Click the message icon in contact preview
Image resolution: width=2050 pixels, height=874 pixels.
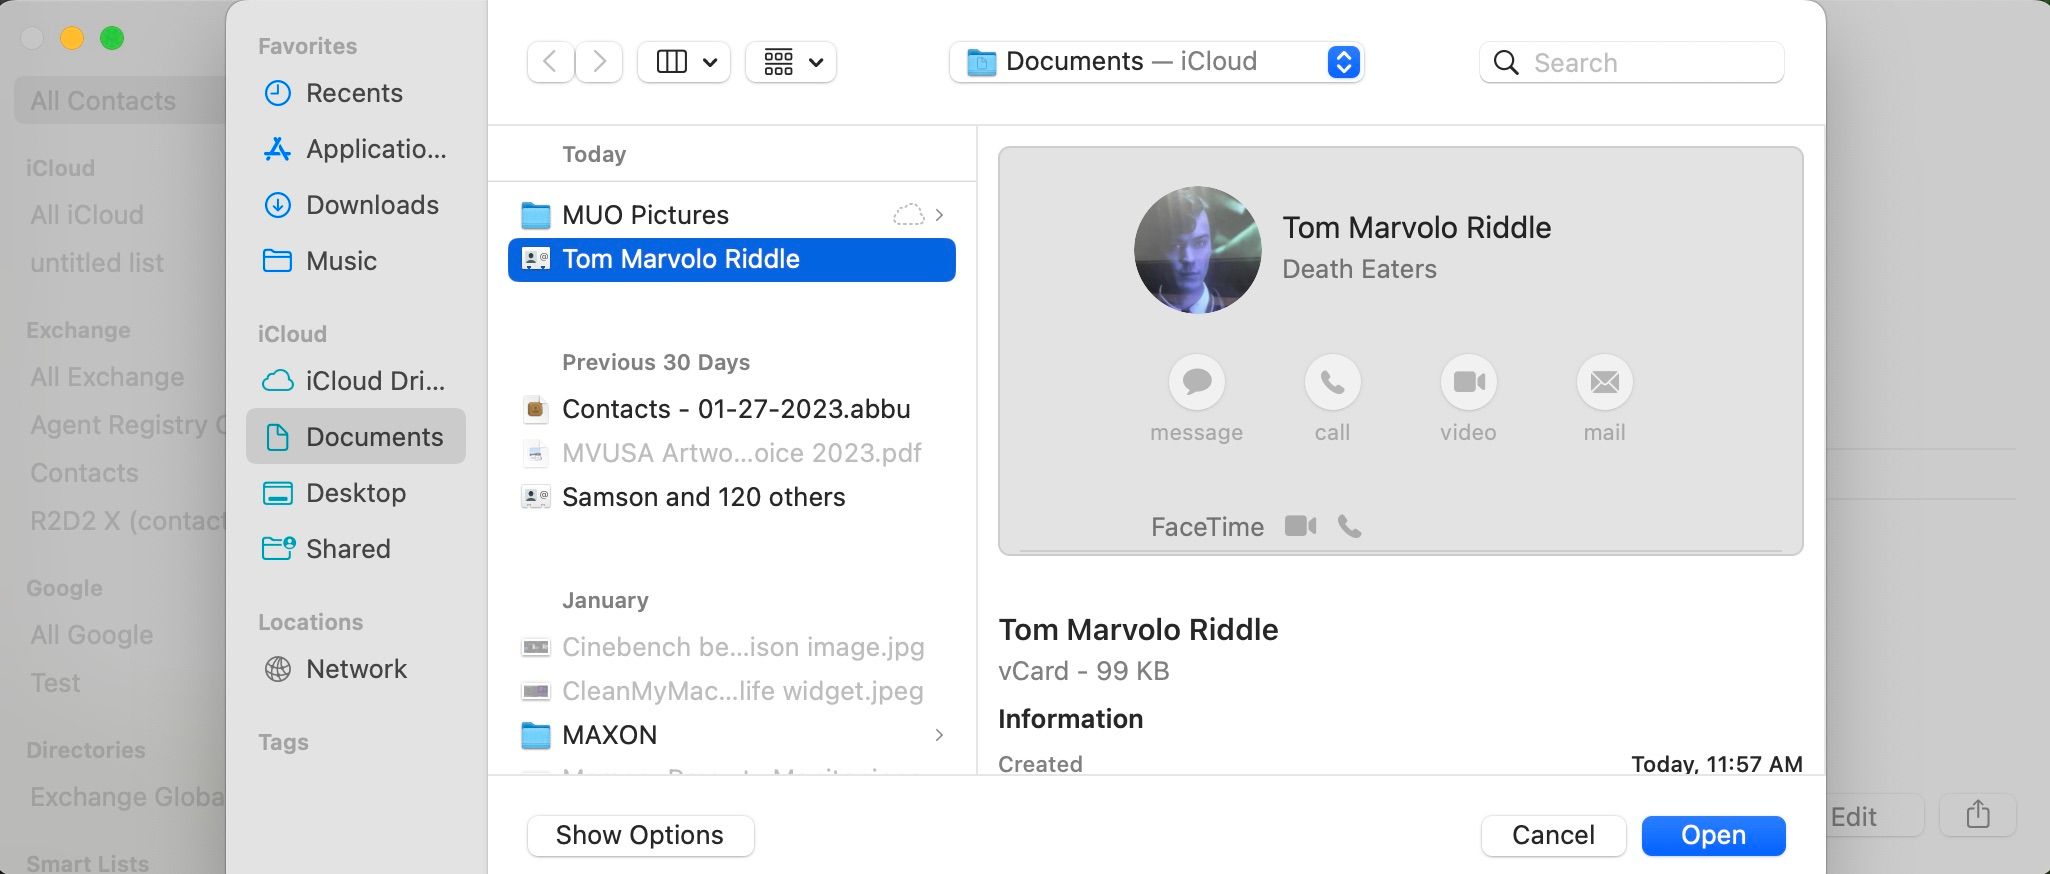[1196, 382]
